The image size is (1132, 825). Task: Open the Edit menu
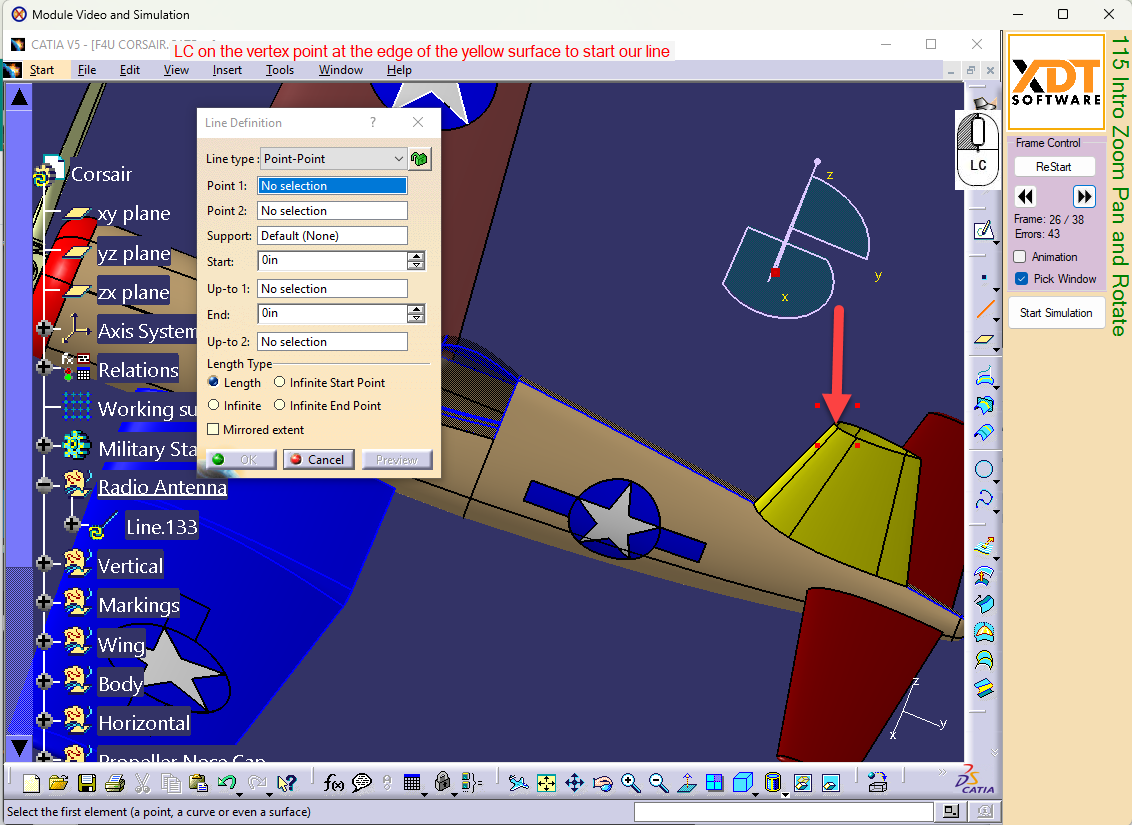tap(130, 70)
